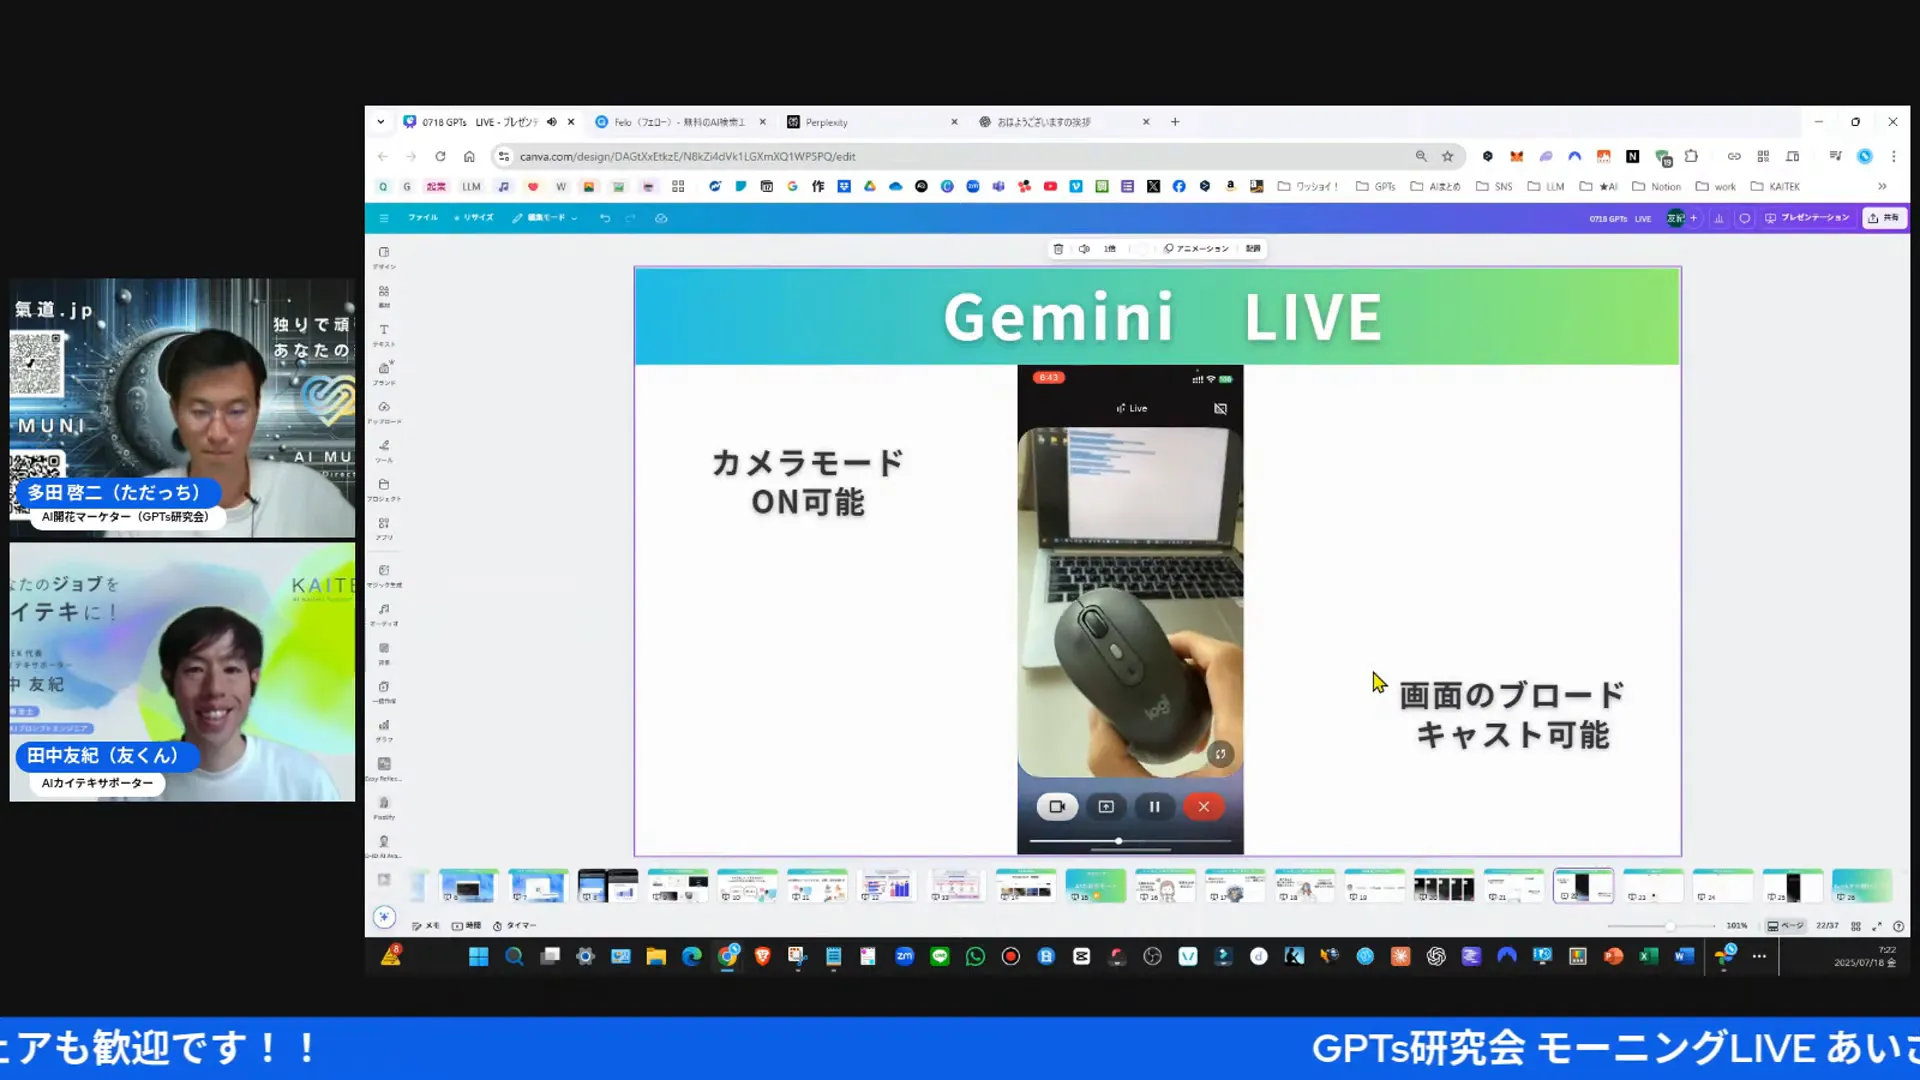Undo the last edit in Canva
The image size is (1920, 1080).
(x=605, y=218)
